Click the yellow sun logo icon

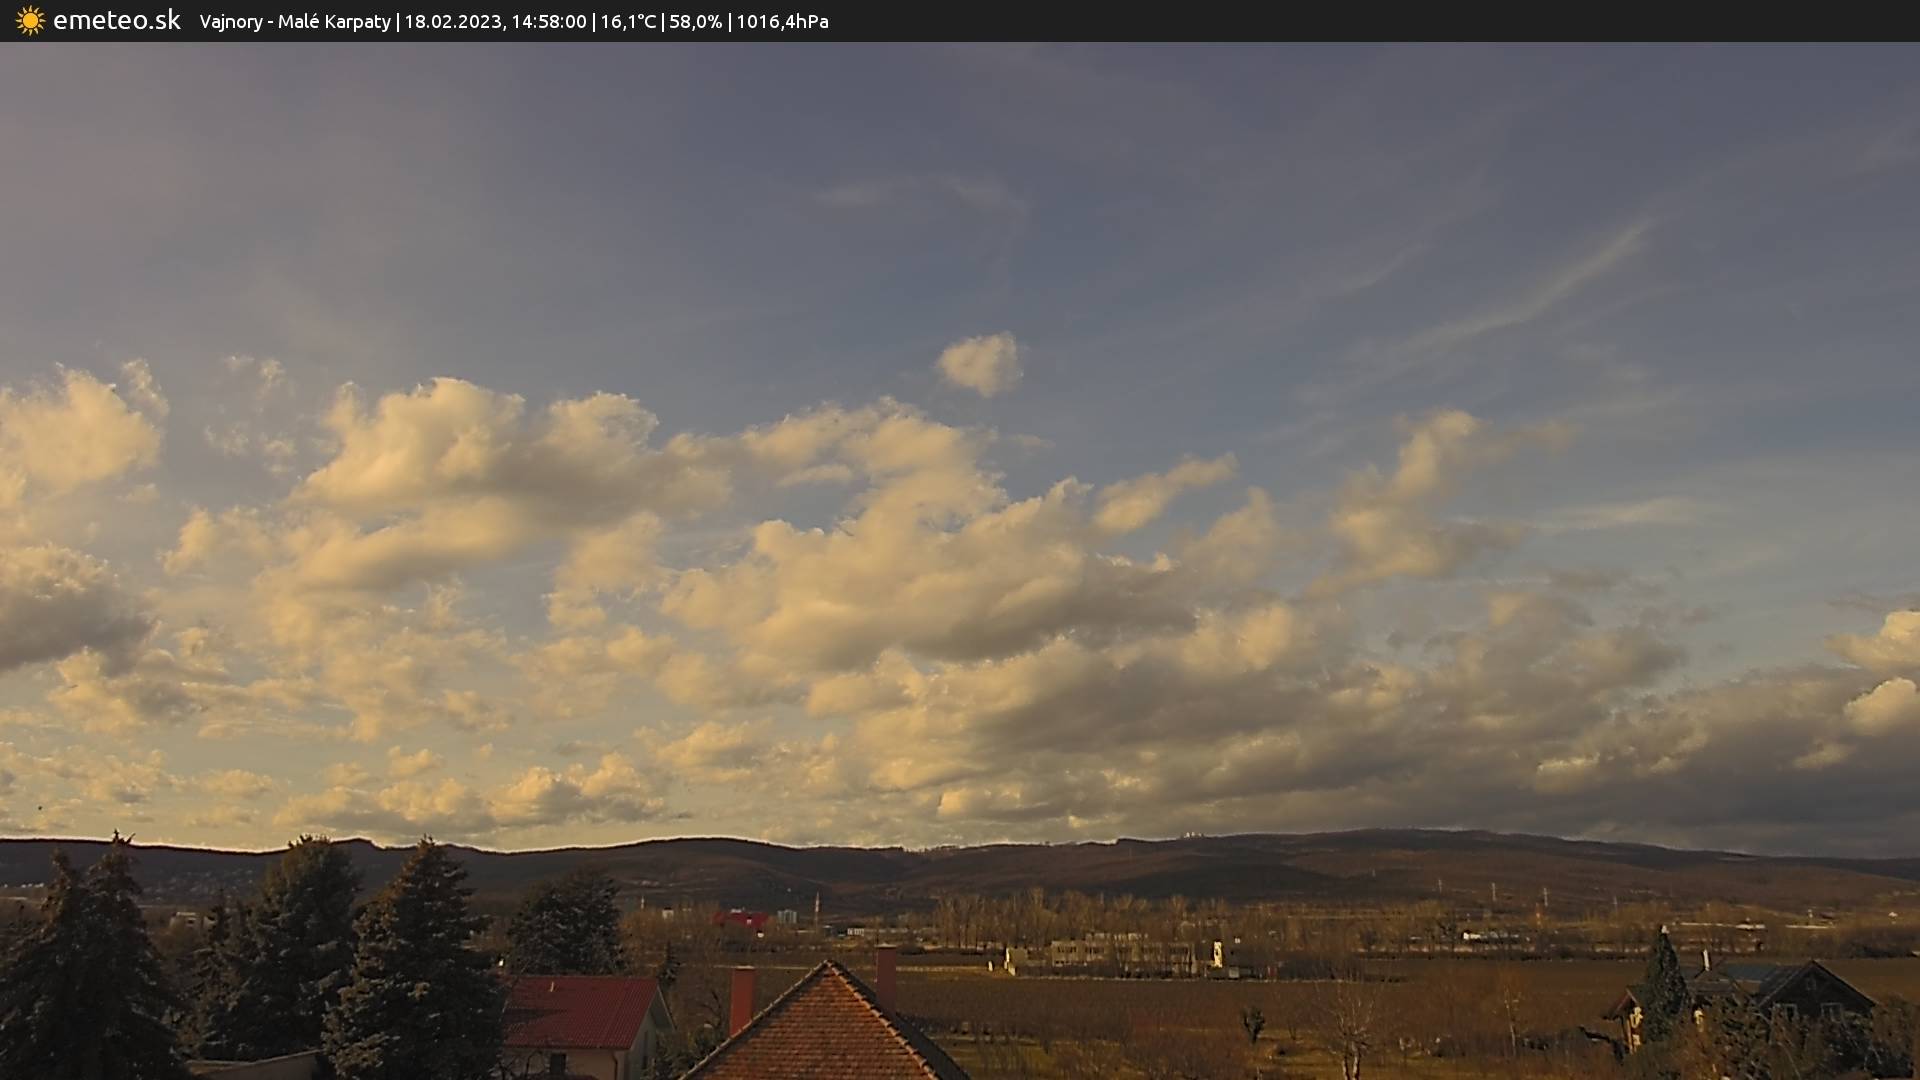30,21
